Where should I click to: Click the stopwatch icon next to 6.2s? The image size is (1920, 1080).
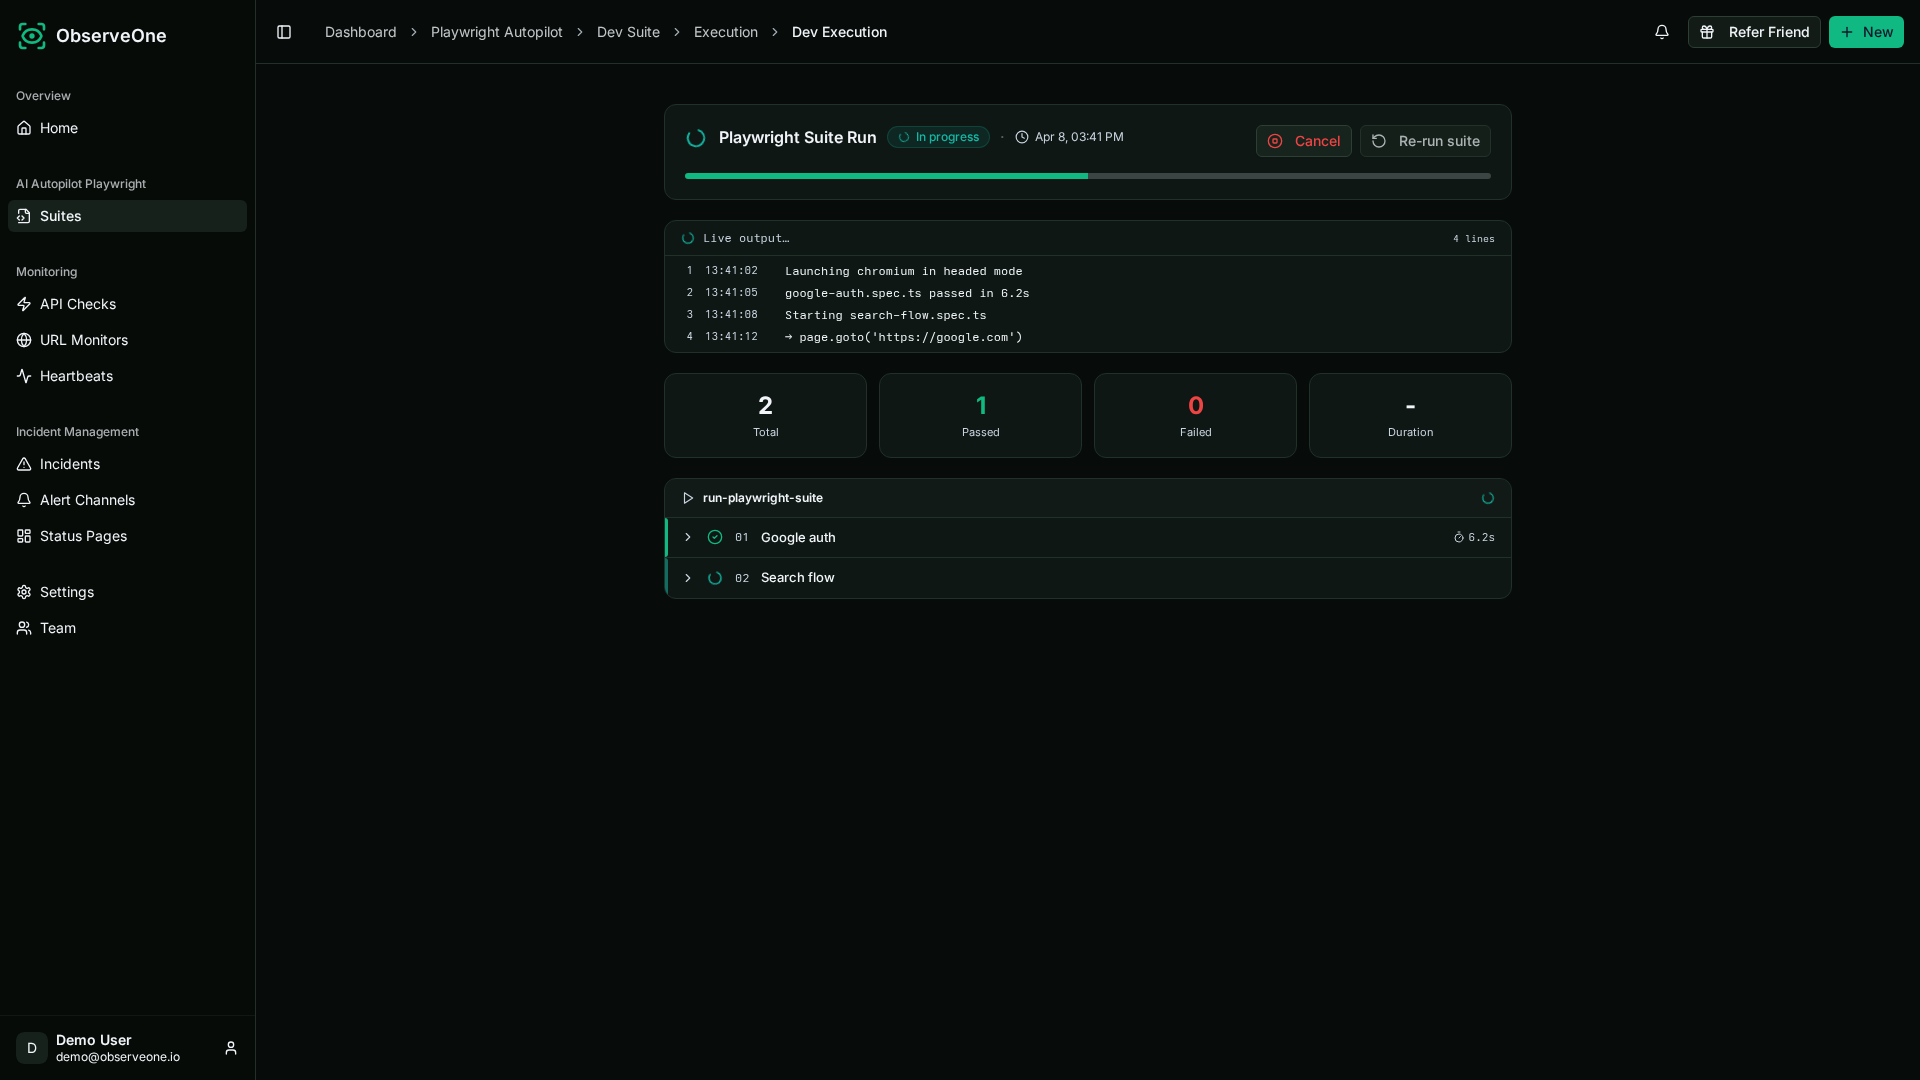click(x=1459, y=538)
